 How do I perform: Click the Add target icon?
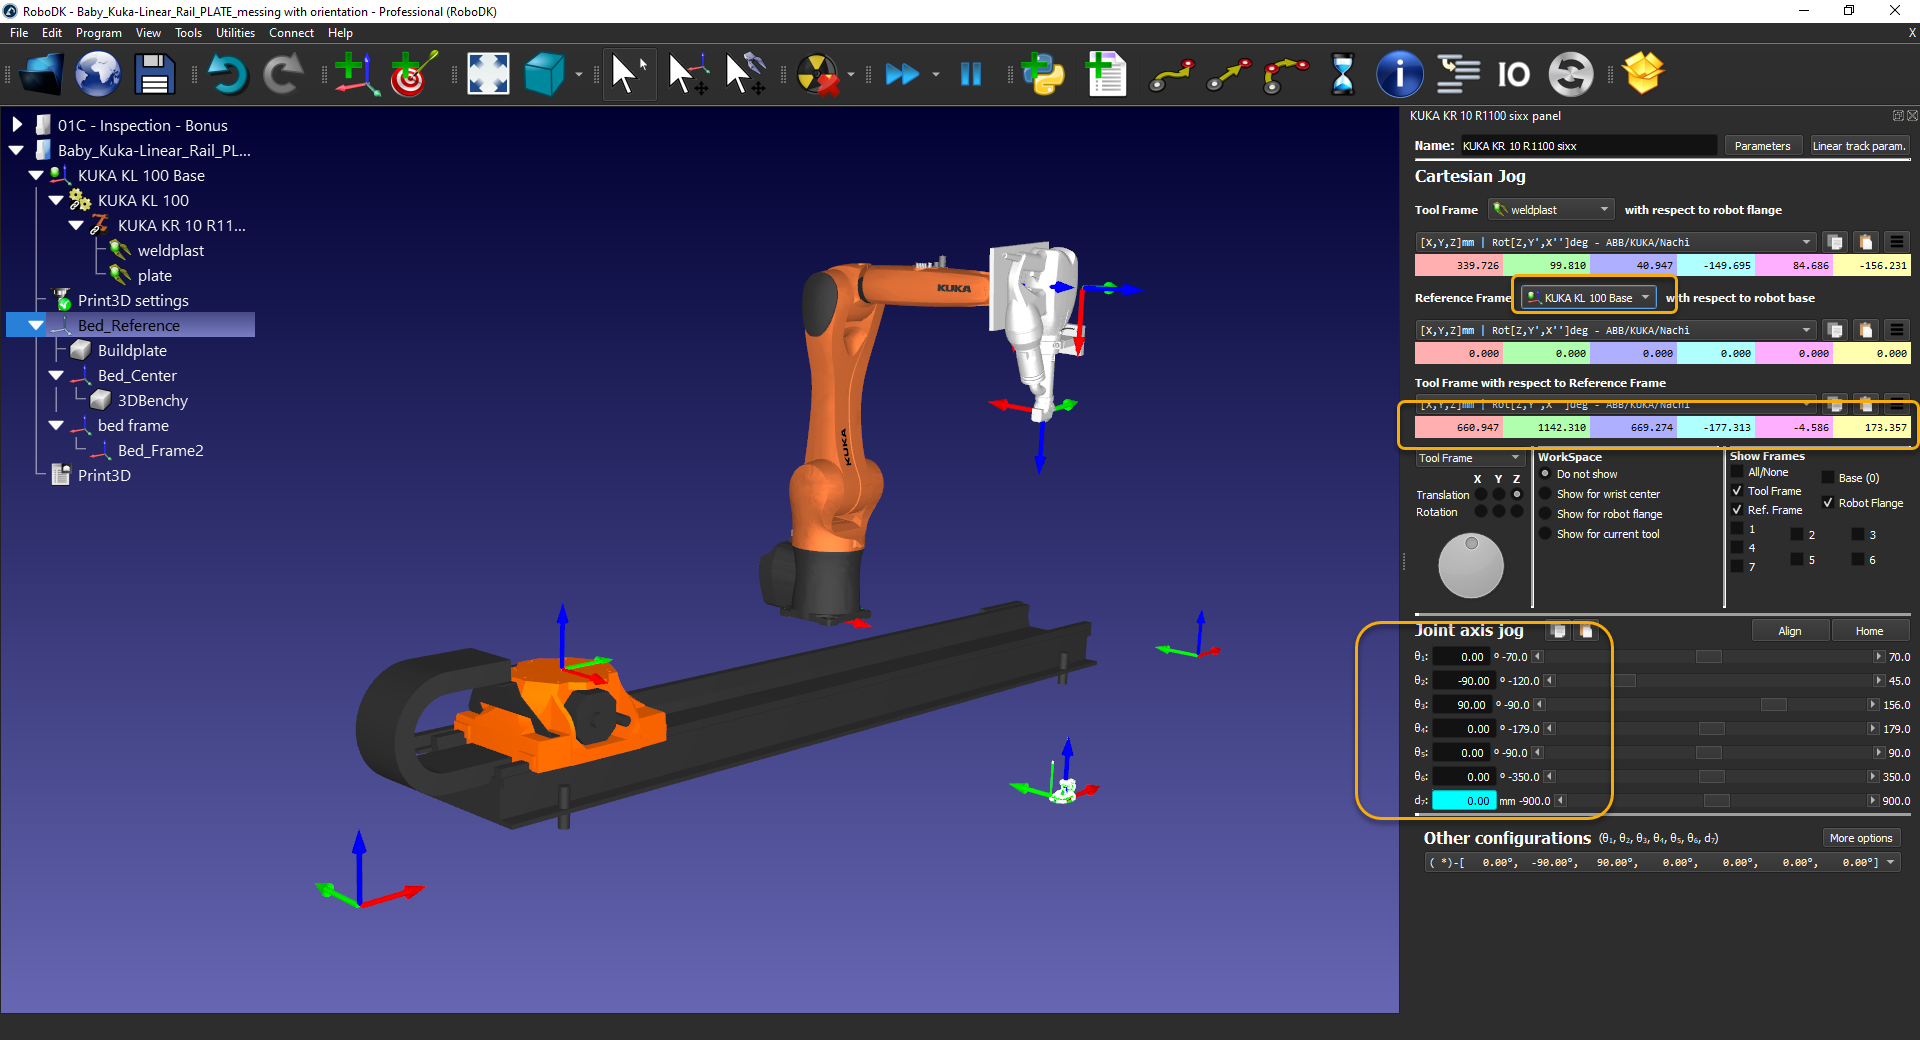pos(413,75)
